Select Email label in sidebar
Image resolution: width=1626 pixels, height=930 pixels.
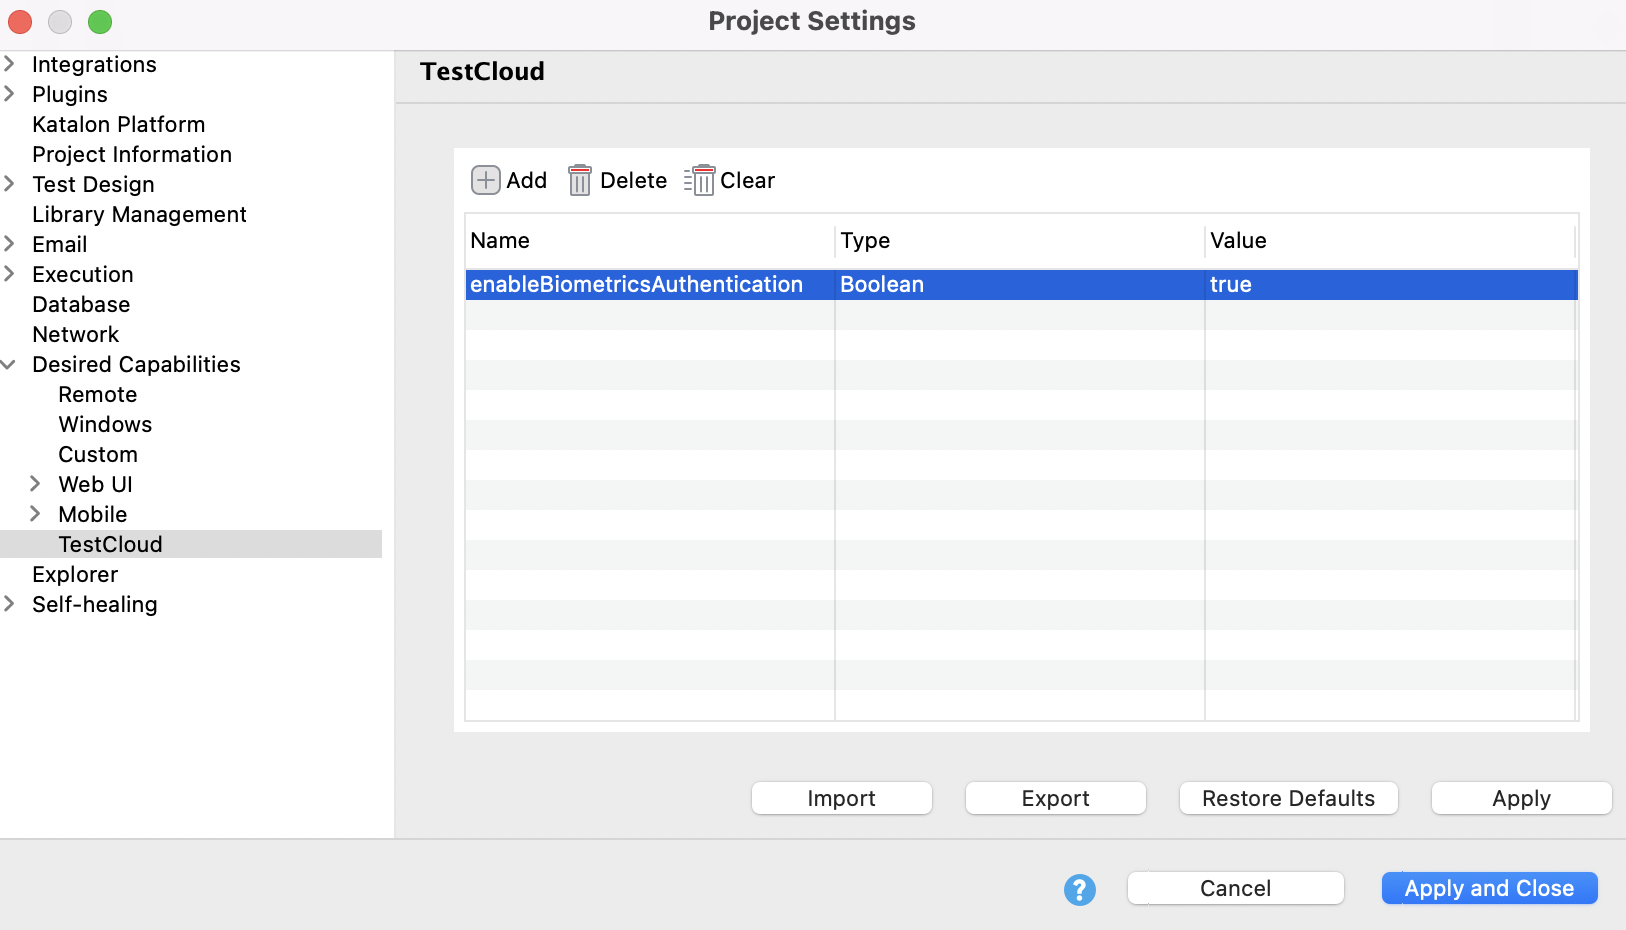tap(60, 244)
